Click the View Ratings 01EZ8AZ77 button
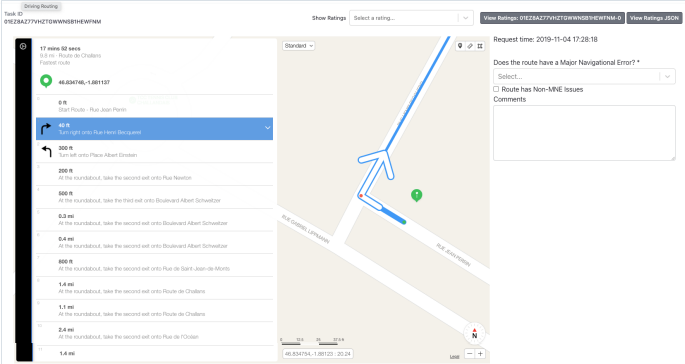The height and width of the screenshot is (364, 685). pos(552,18)
